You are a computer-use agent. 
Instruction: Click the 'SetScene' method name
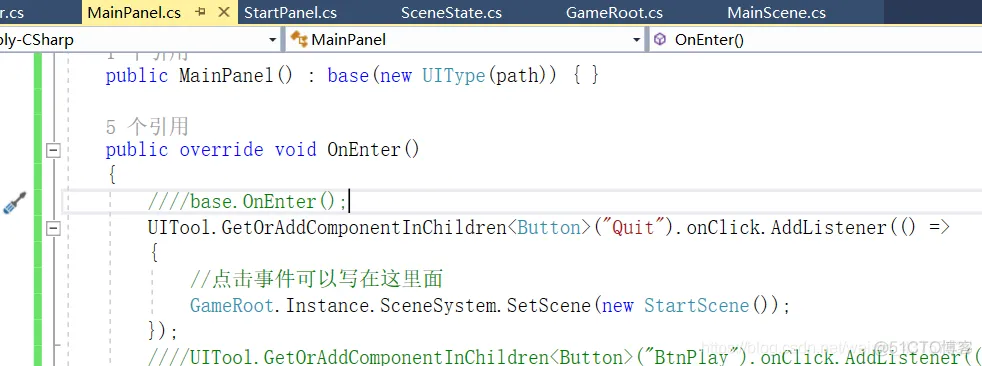coord(549,306)
